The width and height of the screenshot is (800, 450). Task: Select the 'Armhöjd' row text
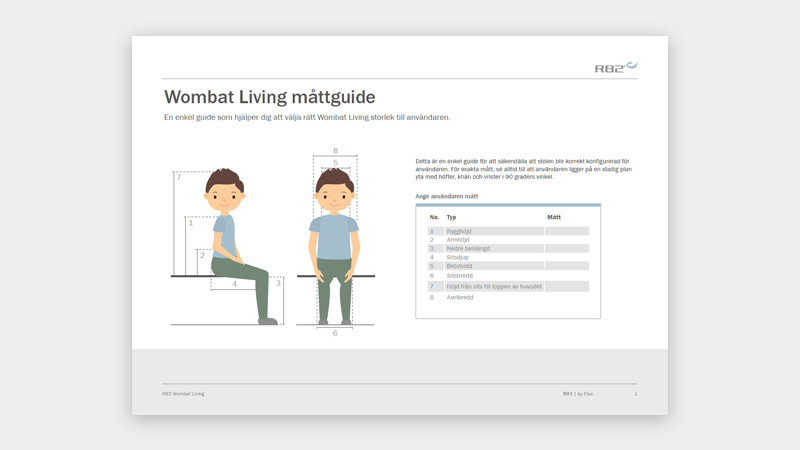458,240
